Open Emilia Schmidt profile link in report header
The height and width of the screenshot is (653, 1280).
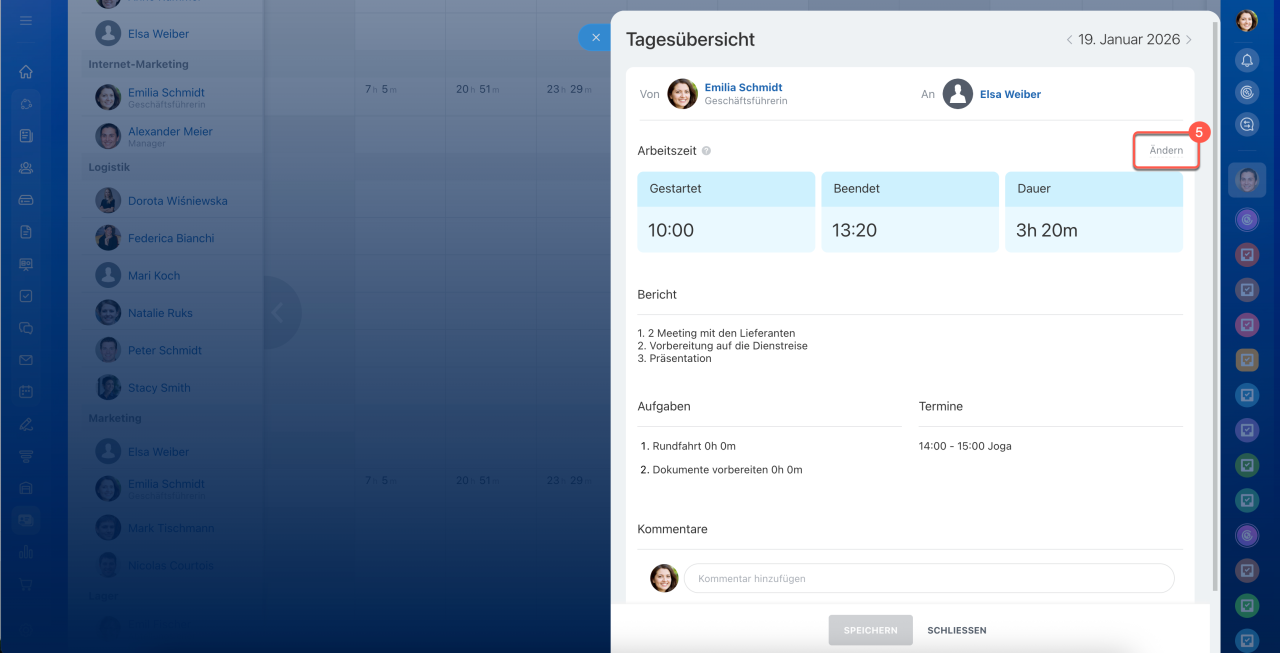click(743, 88)
